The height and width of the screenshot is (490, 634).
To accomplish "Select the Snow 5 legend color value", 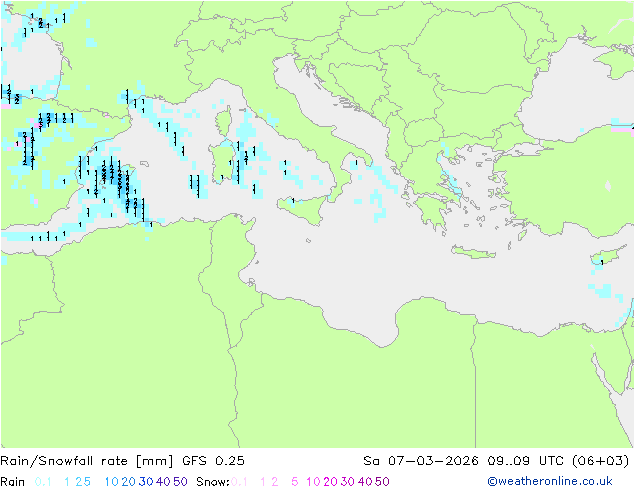I will (x=294, y=482).
